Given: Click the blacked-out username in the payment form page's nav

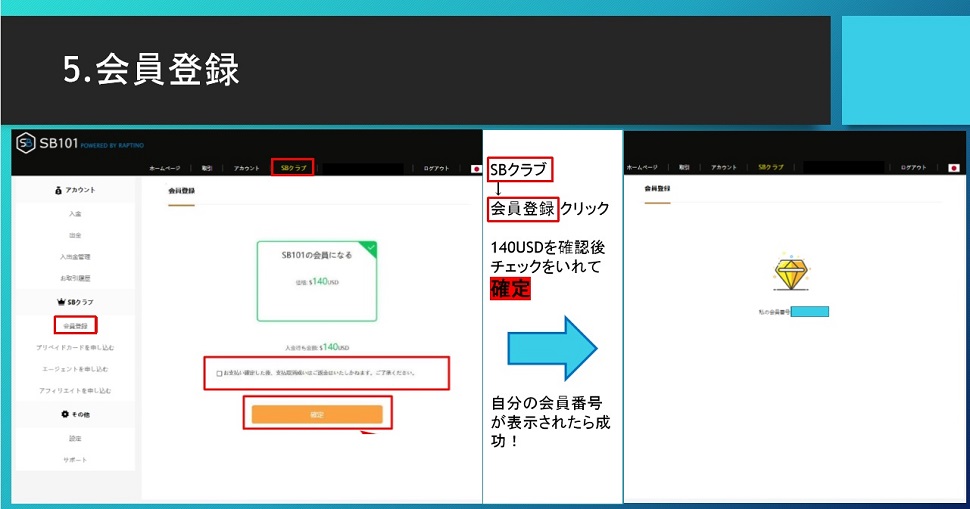Looking at the screenshot, I should (363, 168).
